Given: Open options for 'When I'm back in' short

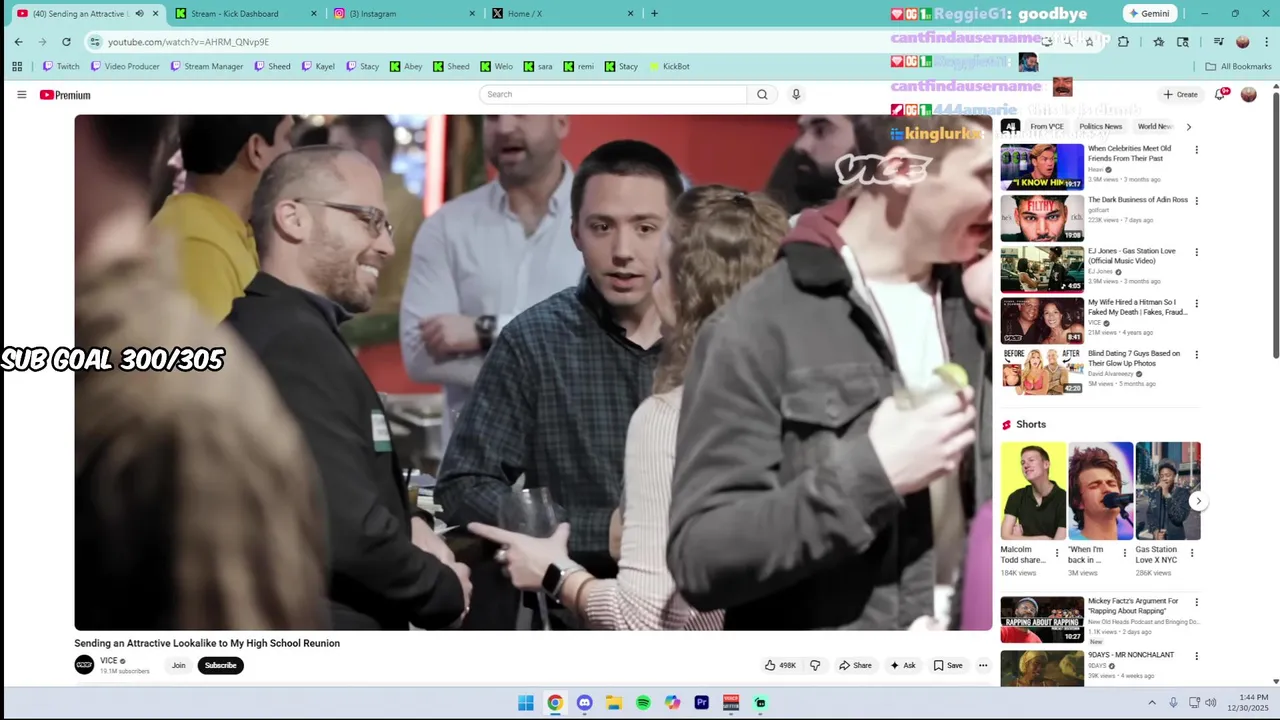Looking at the screenshot, I should pos(1124,553).
